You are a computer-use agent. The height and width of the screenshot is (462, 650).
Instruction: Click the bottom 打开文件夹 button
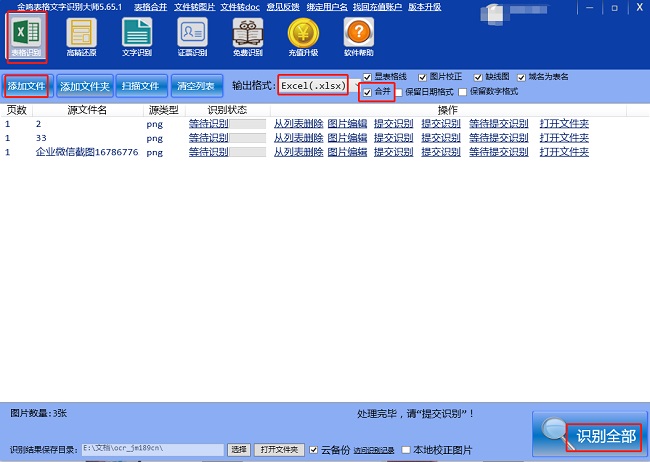point(279,450)
